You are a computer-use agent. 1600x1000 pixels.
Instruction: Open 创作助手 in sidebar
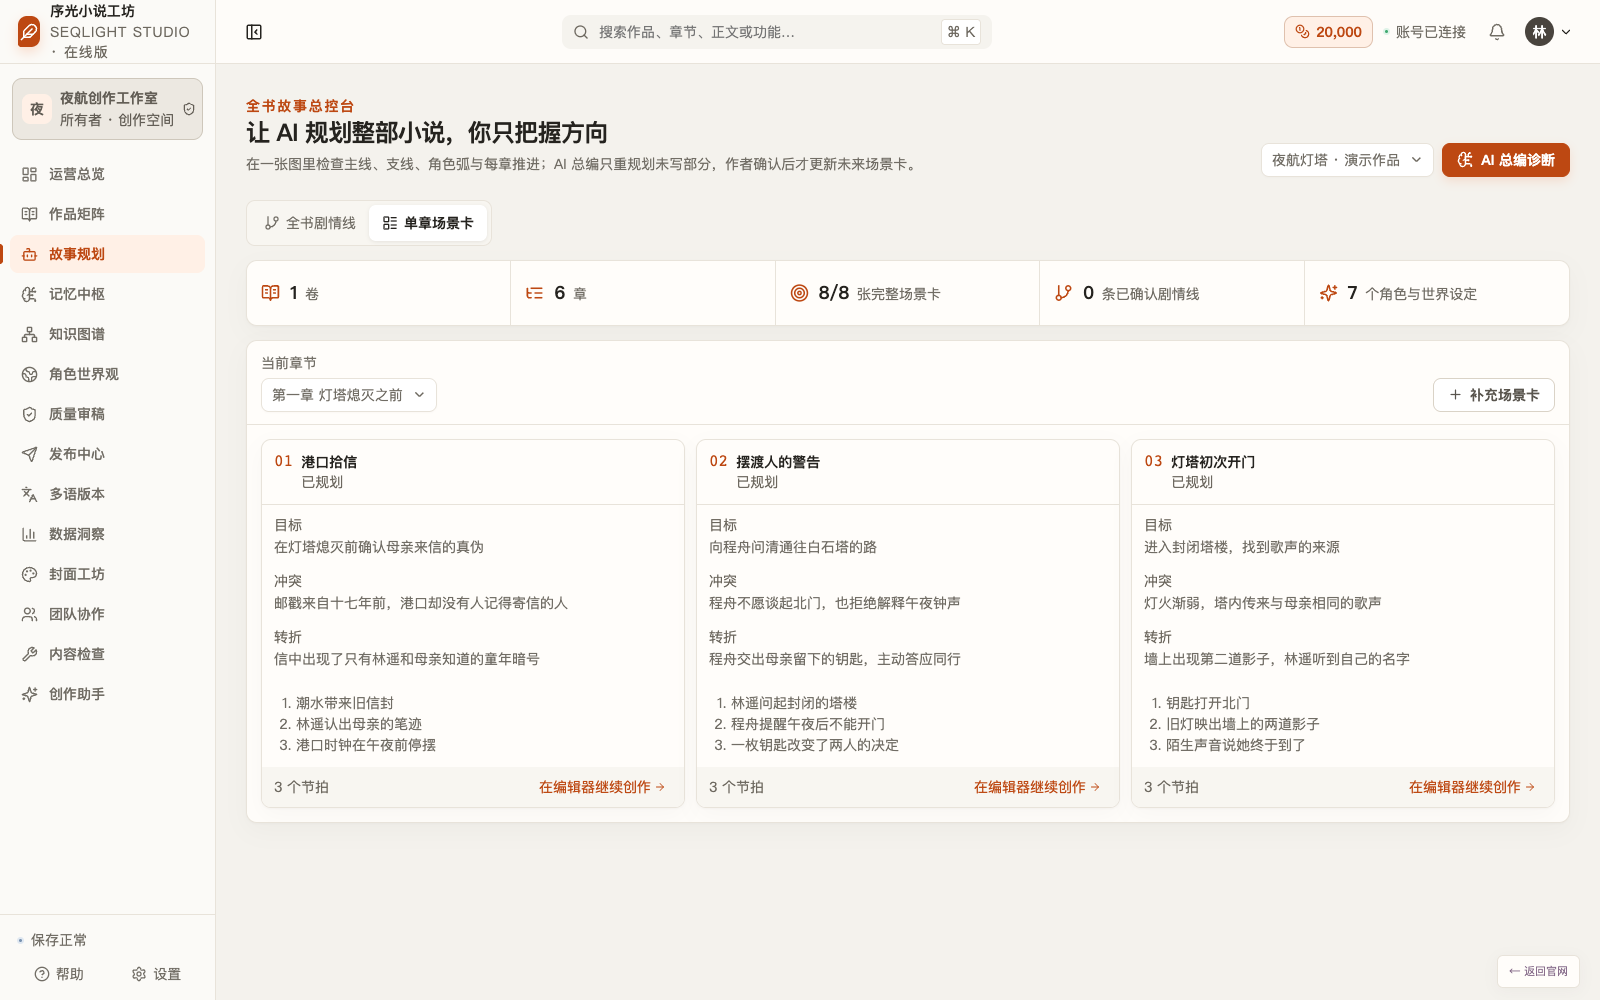[108, 694]
